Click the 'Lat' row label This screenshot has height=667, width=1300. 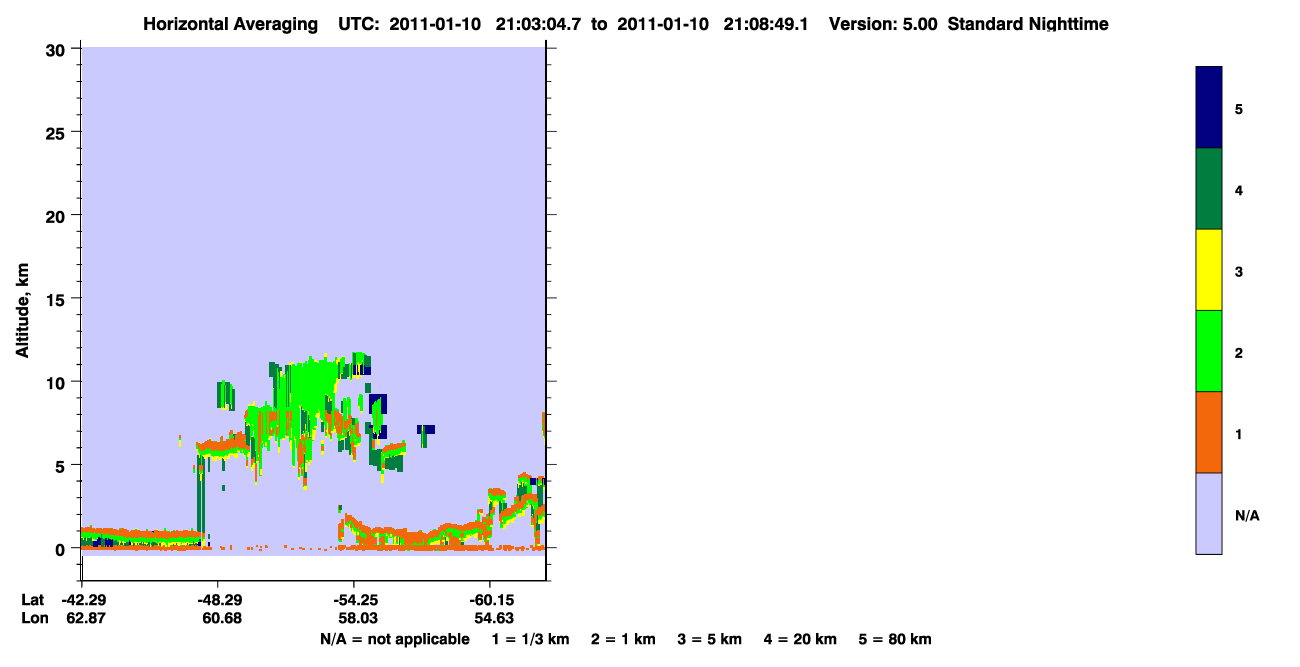point(32,600)
